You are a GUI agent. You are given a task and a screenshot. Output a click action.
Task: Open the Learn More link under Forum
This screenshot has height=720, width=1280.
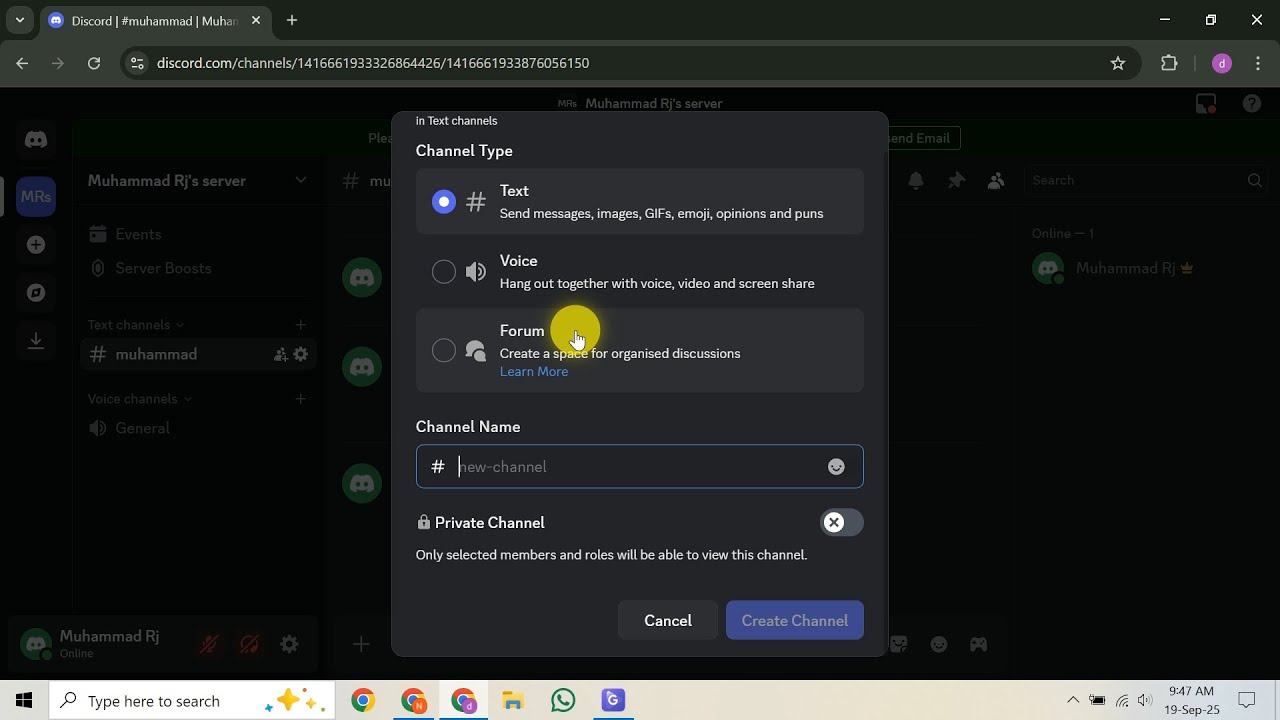point(534,371)
